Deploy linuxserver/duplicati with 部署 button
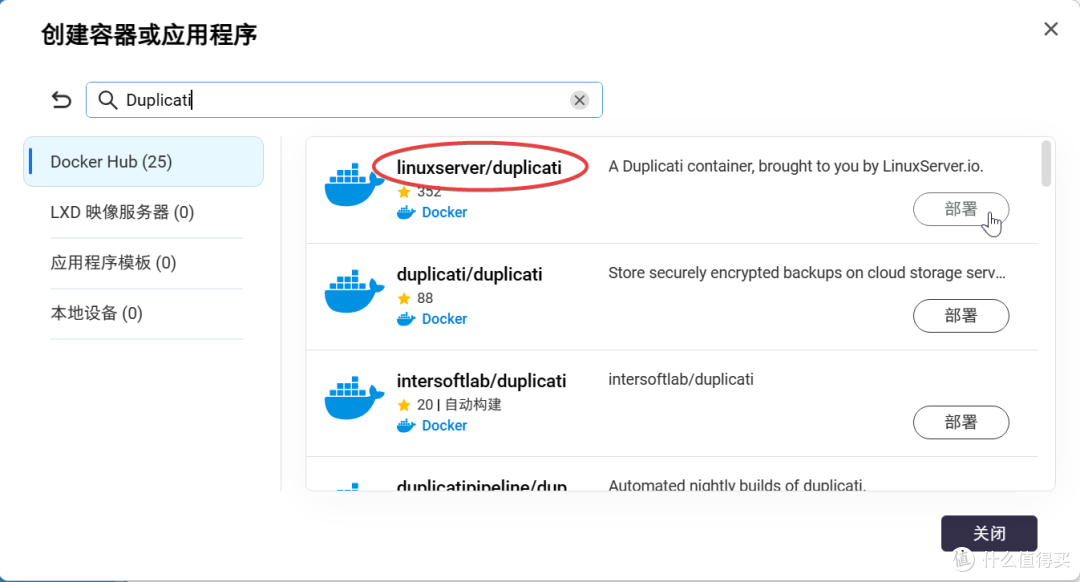 [961, 209]
